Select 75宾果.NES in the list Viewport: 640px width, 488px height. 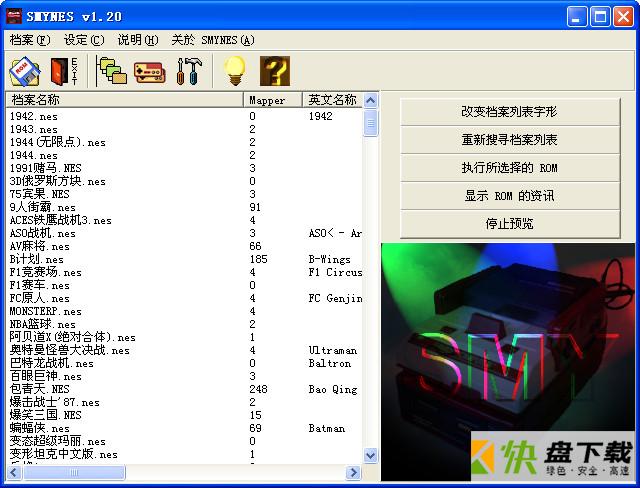click(x=40, y=194)
